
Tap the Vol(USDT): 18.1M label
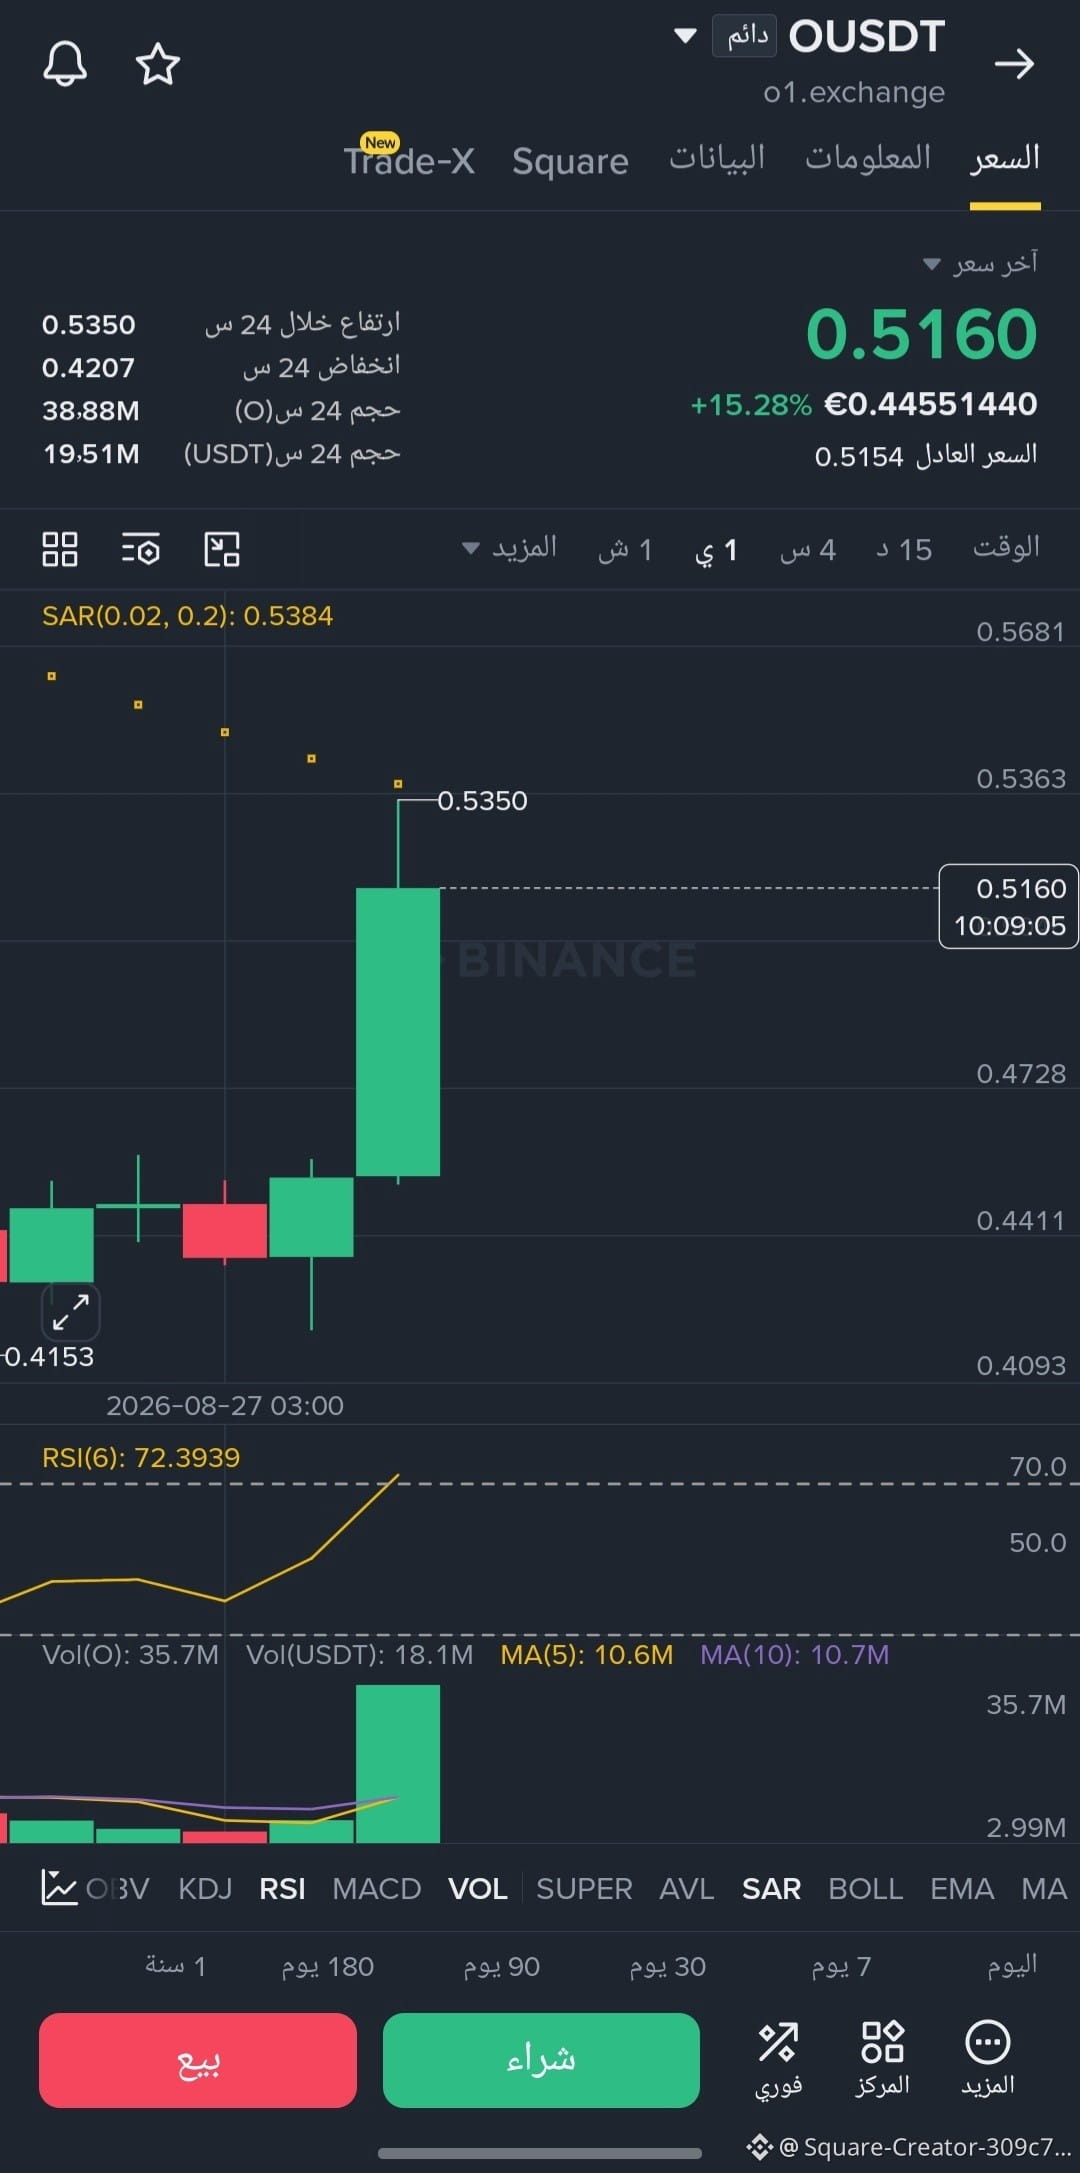tap(360, 1654)
